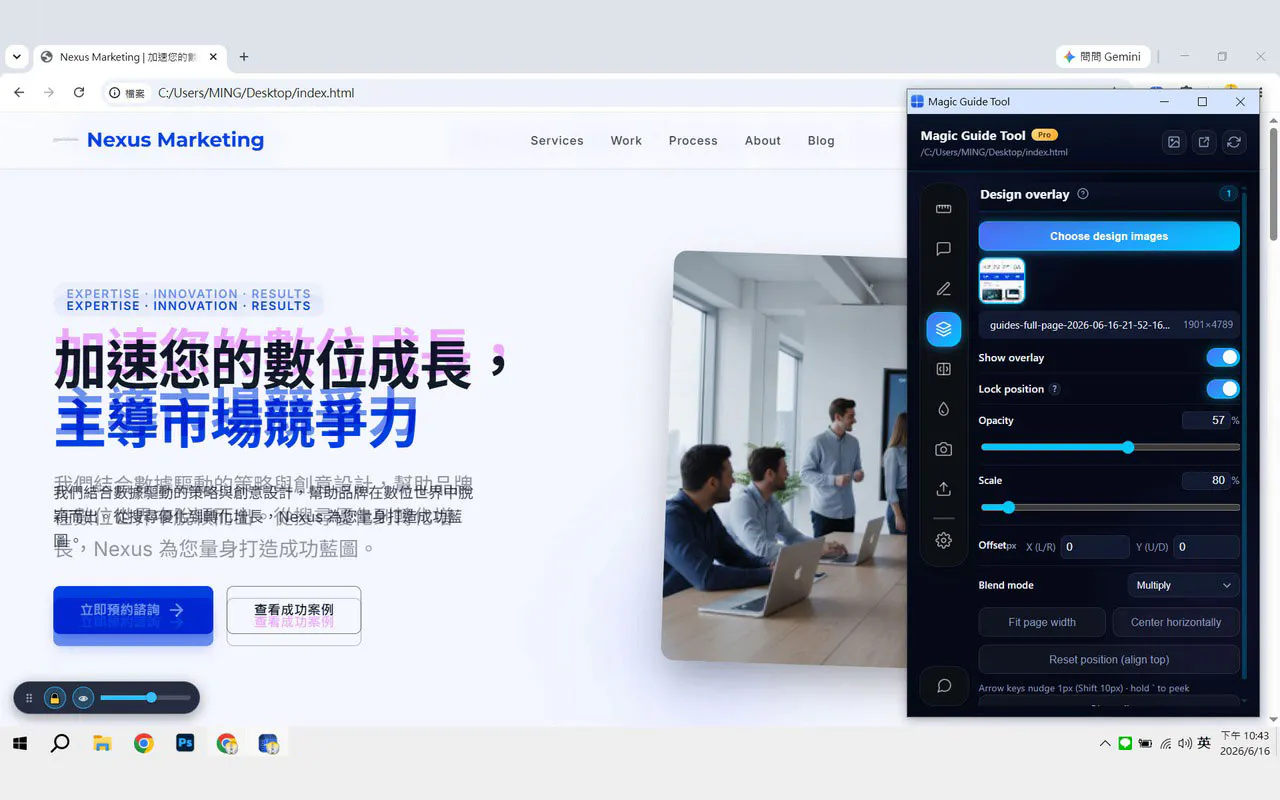Click the image icon in Magic Guide header
The height and width of the screenshot is (800, 1280).
point(1174,142)
